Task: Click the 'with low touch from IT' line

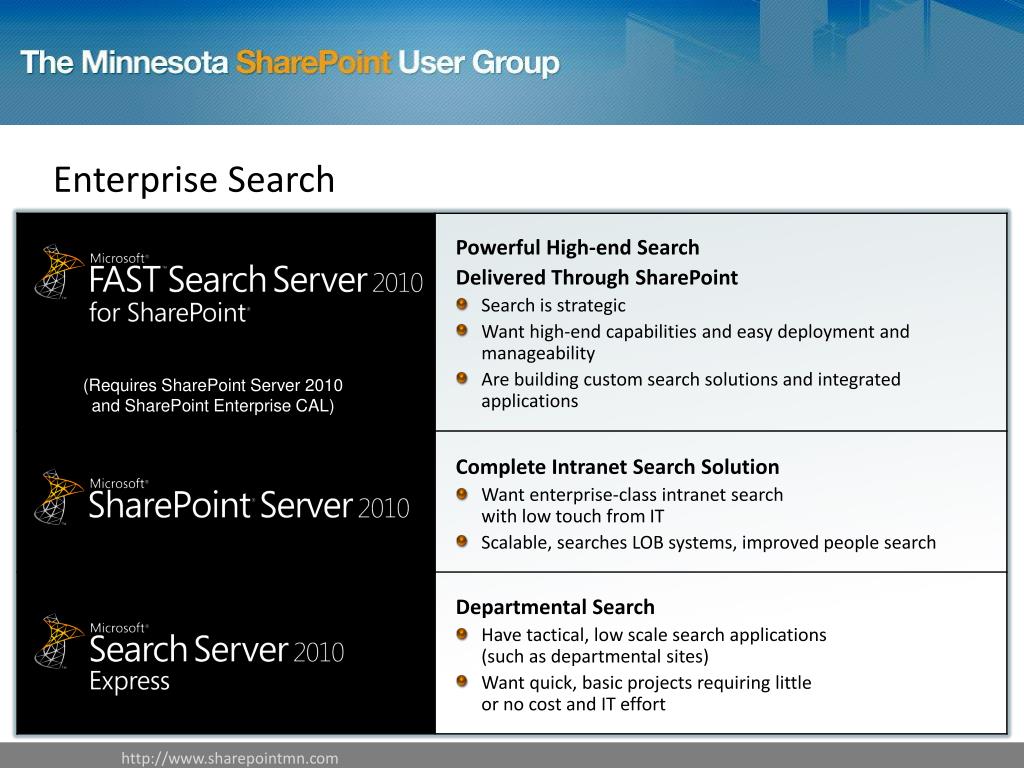Action: 573,517
